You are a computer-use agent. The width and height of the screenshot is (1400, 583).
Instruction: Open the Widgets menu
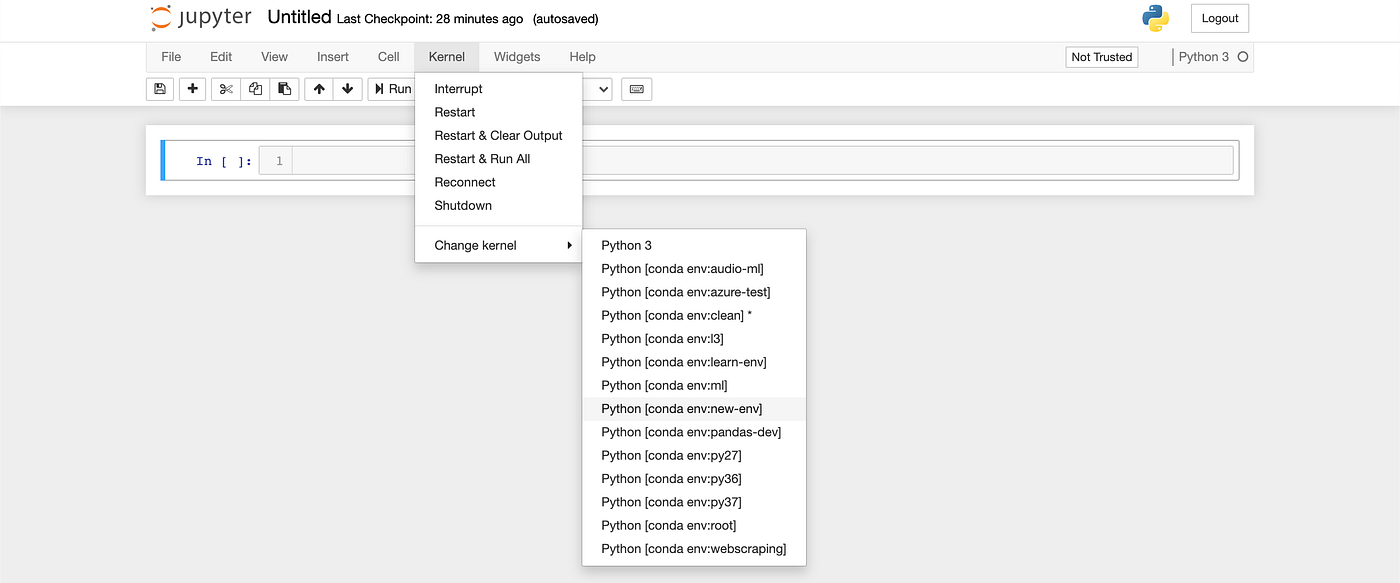(x=516, y=57)
